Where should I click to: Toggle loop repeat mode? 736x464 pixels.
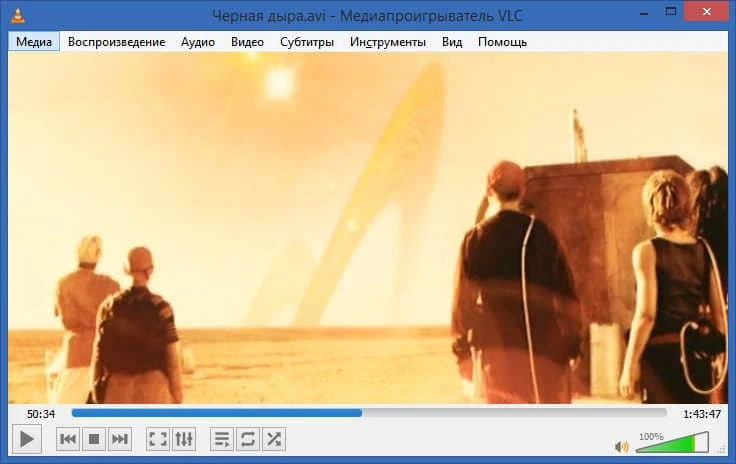pyautogui.click(x=248, y=439)
